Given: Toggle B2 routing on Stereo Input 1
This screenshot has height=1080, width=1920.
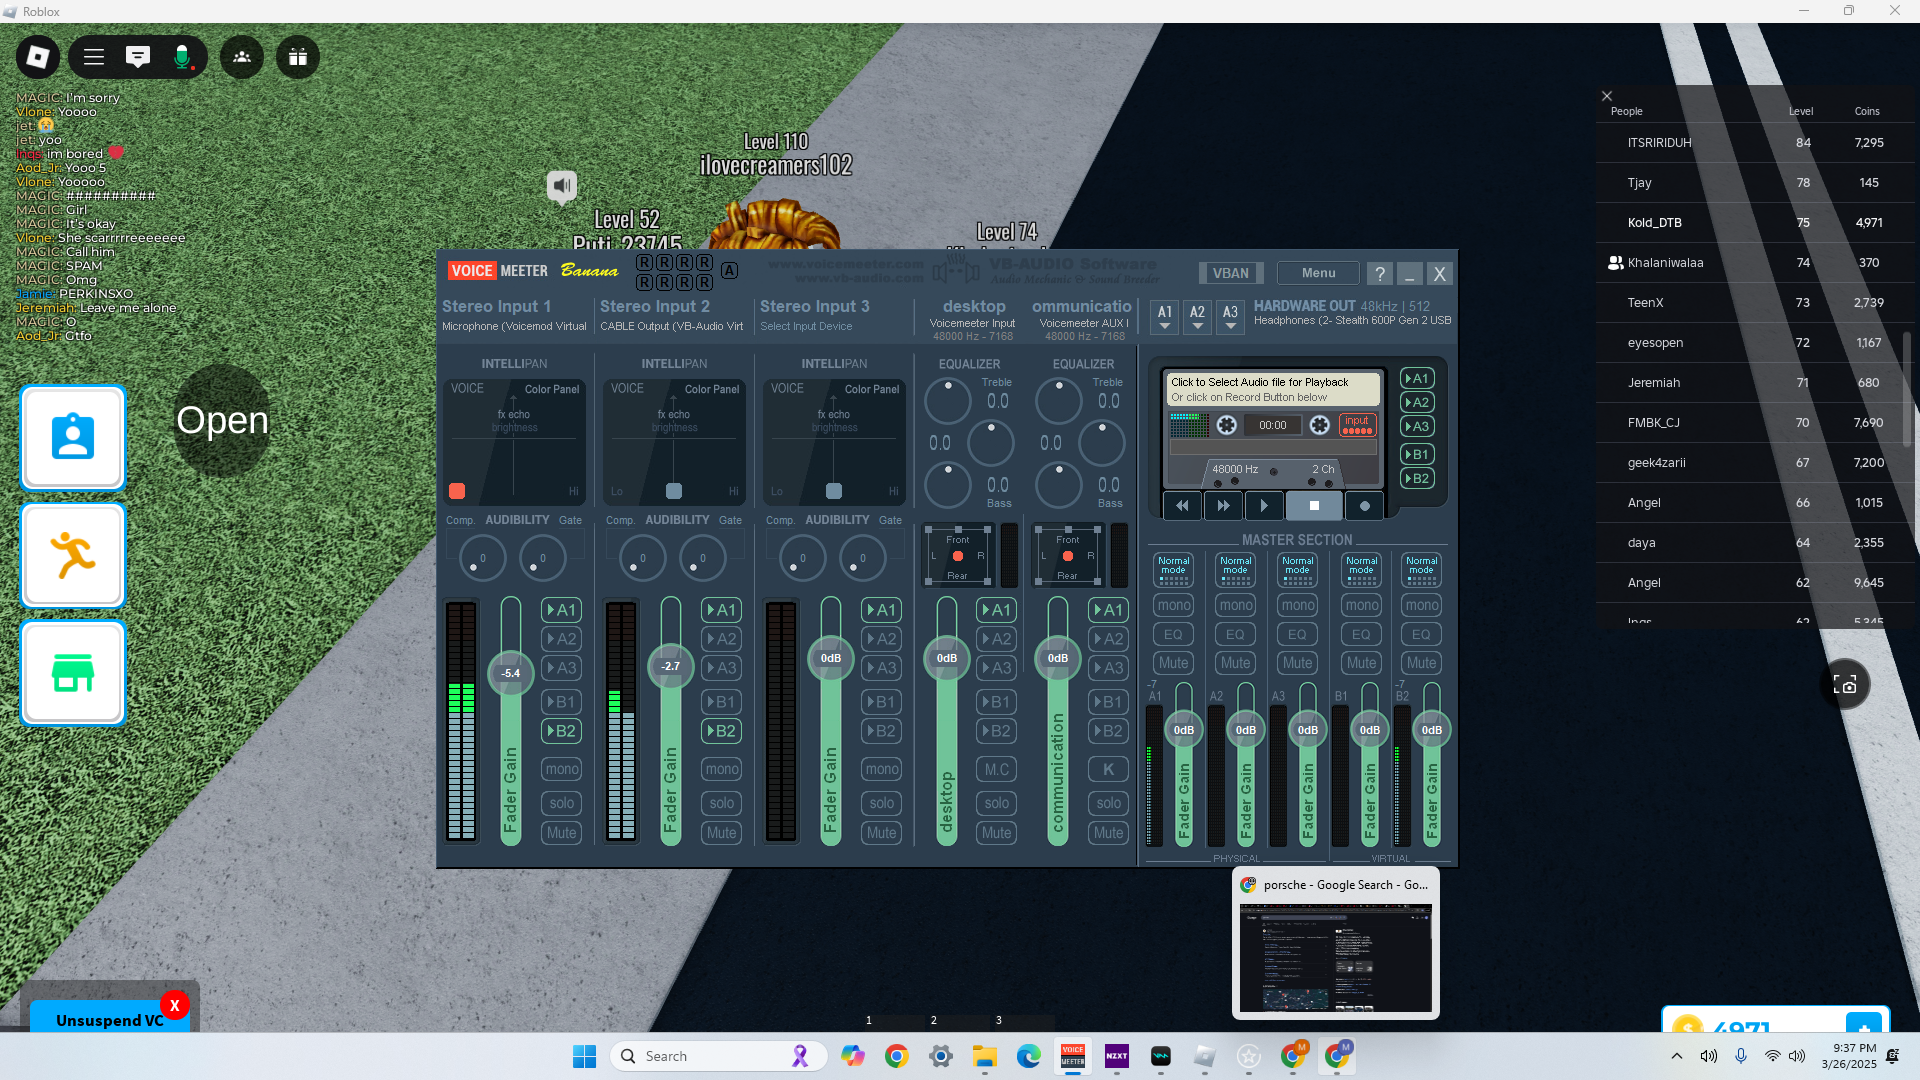Looking at the screenshot, I should [561, 731].
